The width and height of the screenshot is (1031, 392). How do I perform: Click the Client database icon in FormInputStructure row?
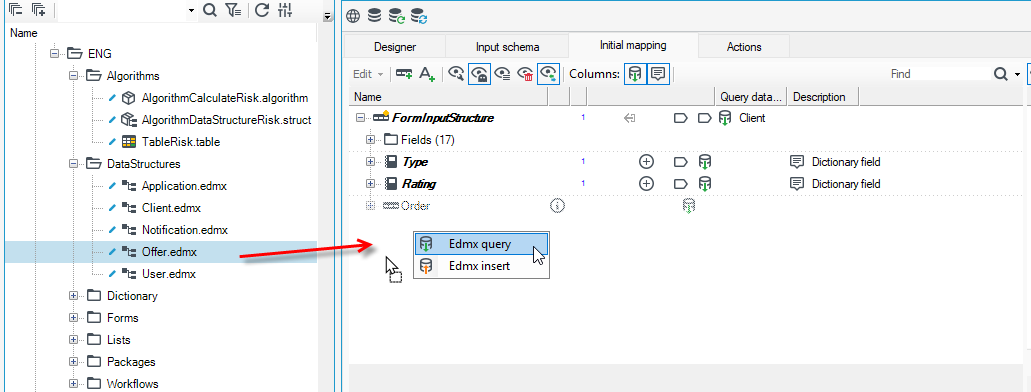tap(725, 118)
